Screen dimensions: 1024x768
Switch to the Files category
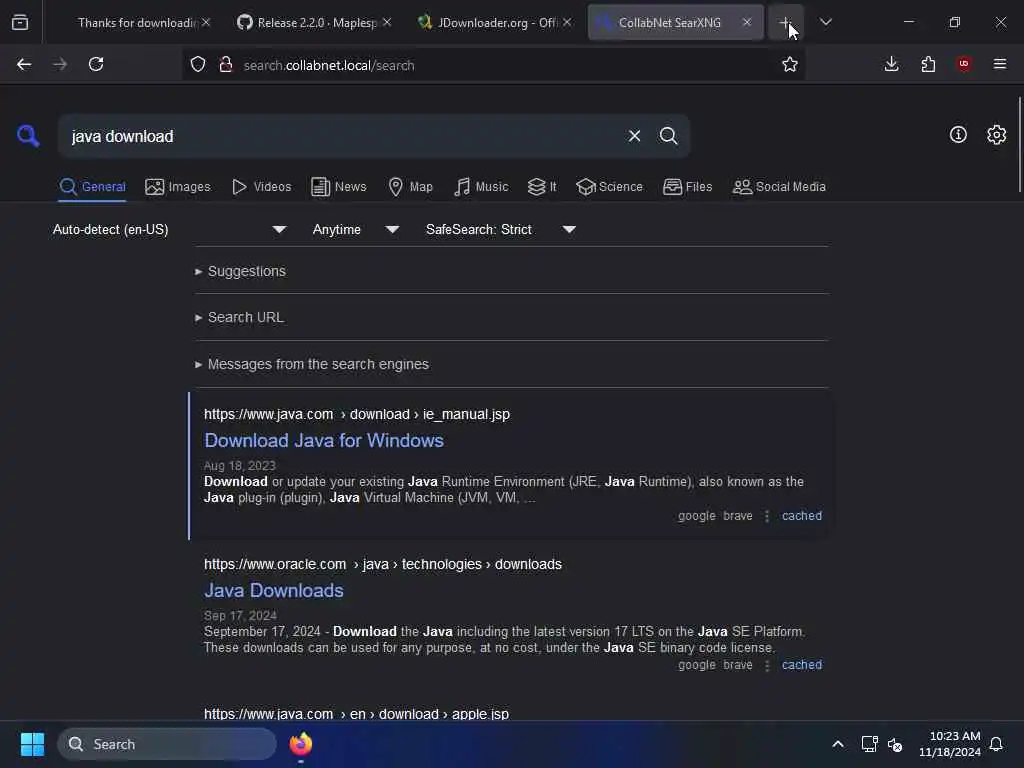pos(687,187)
